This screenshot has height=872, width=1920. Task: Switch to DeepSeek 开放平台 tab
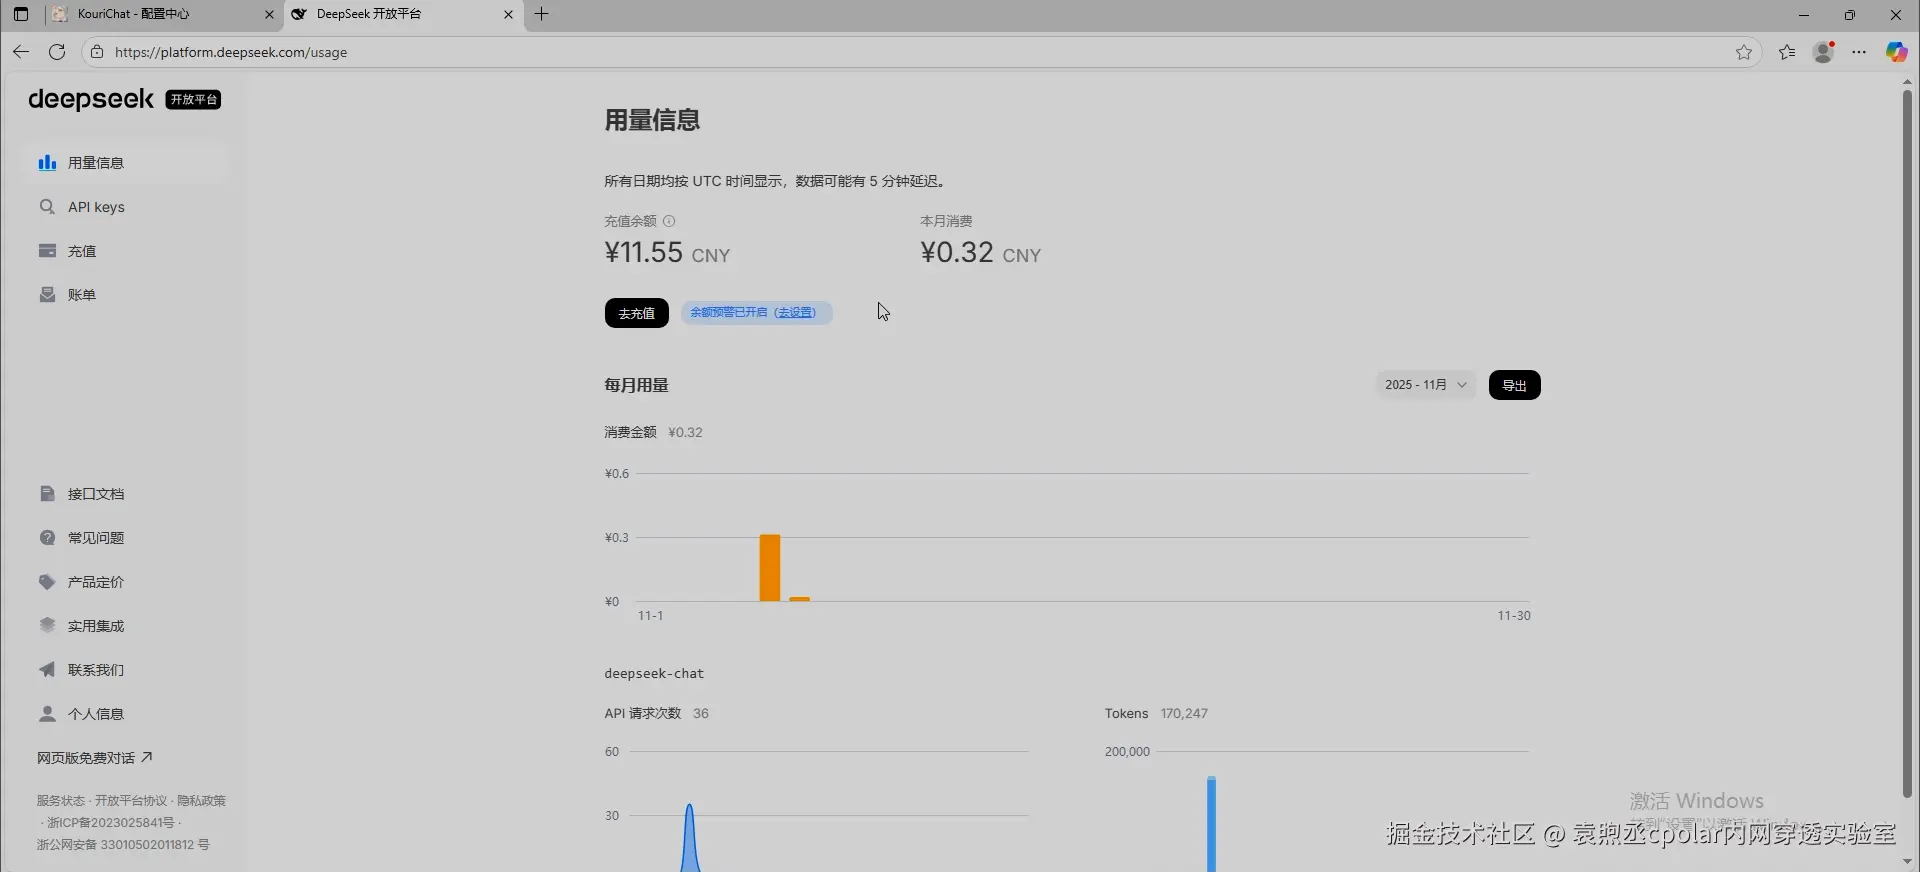pos(404,14)
